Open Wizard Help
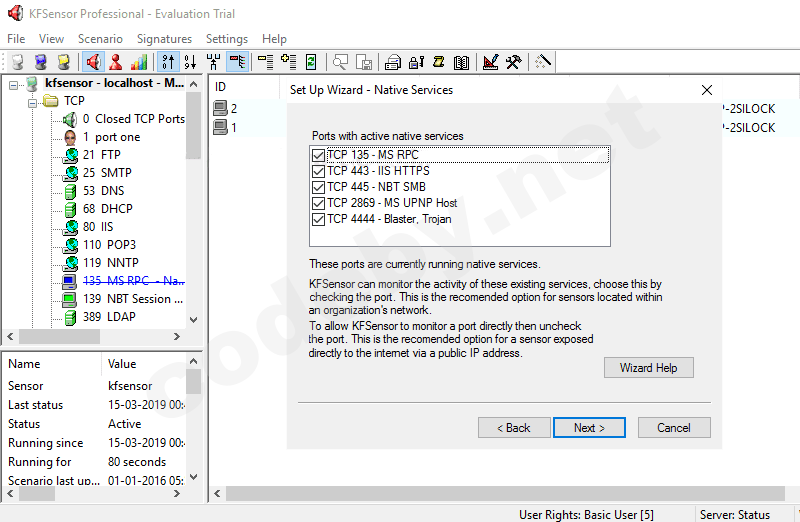The width and height of the screenshot is (800, 522). (648, 368)
